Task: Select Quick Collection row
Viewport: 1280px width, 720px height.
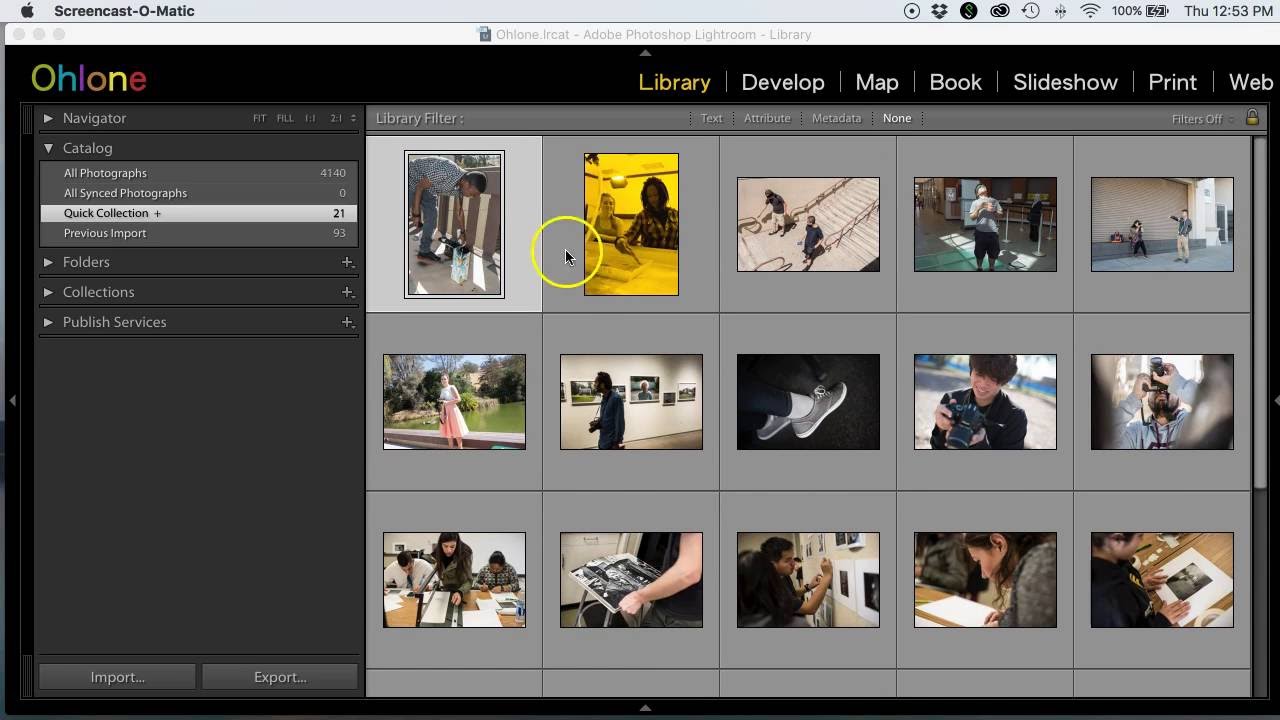Action: [x=198, y=213]
